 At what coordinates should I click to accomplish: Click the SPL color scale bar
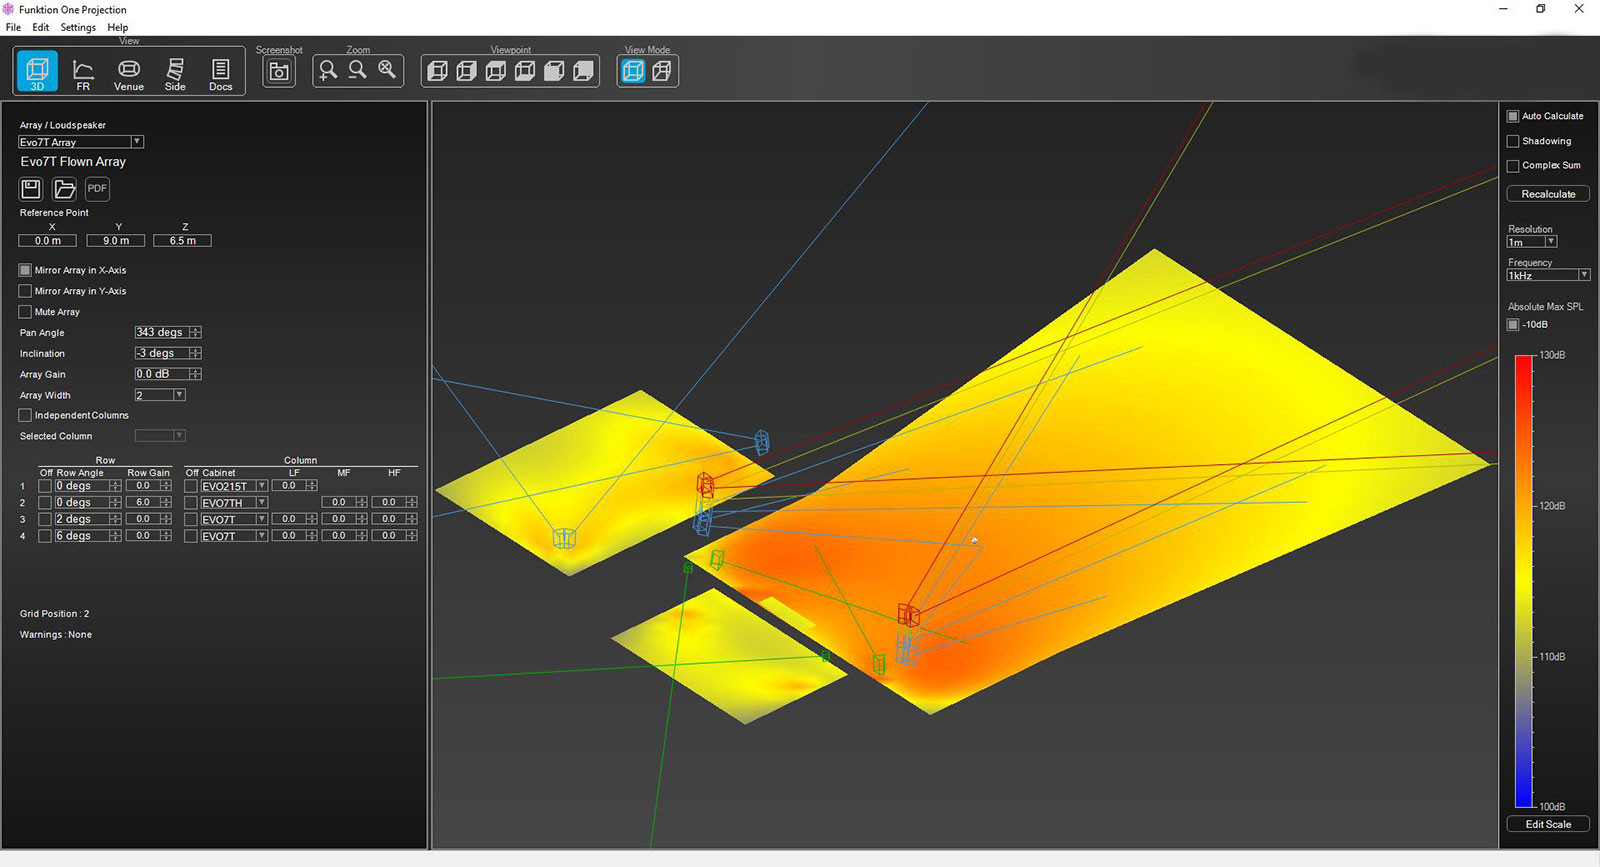(1524, 581)
